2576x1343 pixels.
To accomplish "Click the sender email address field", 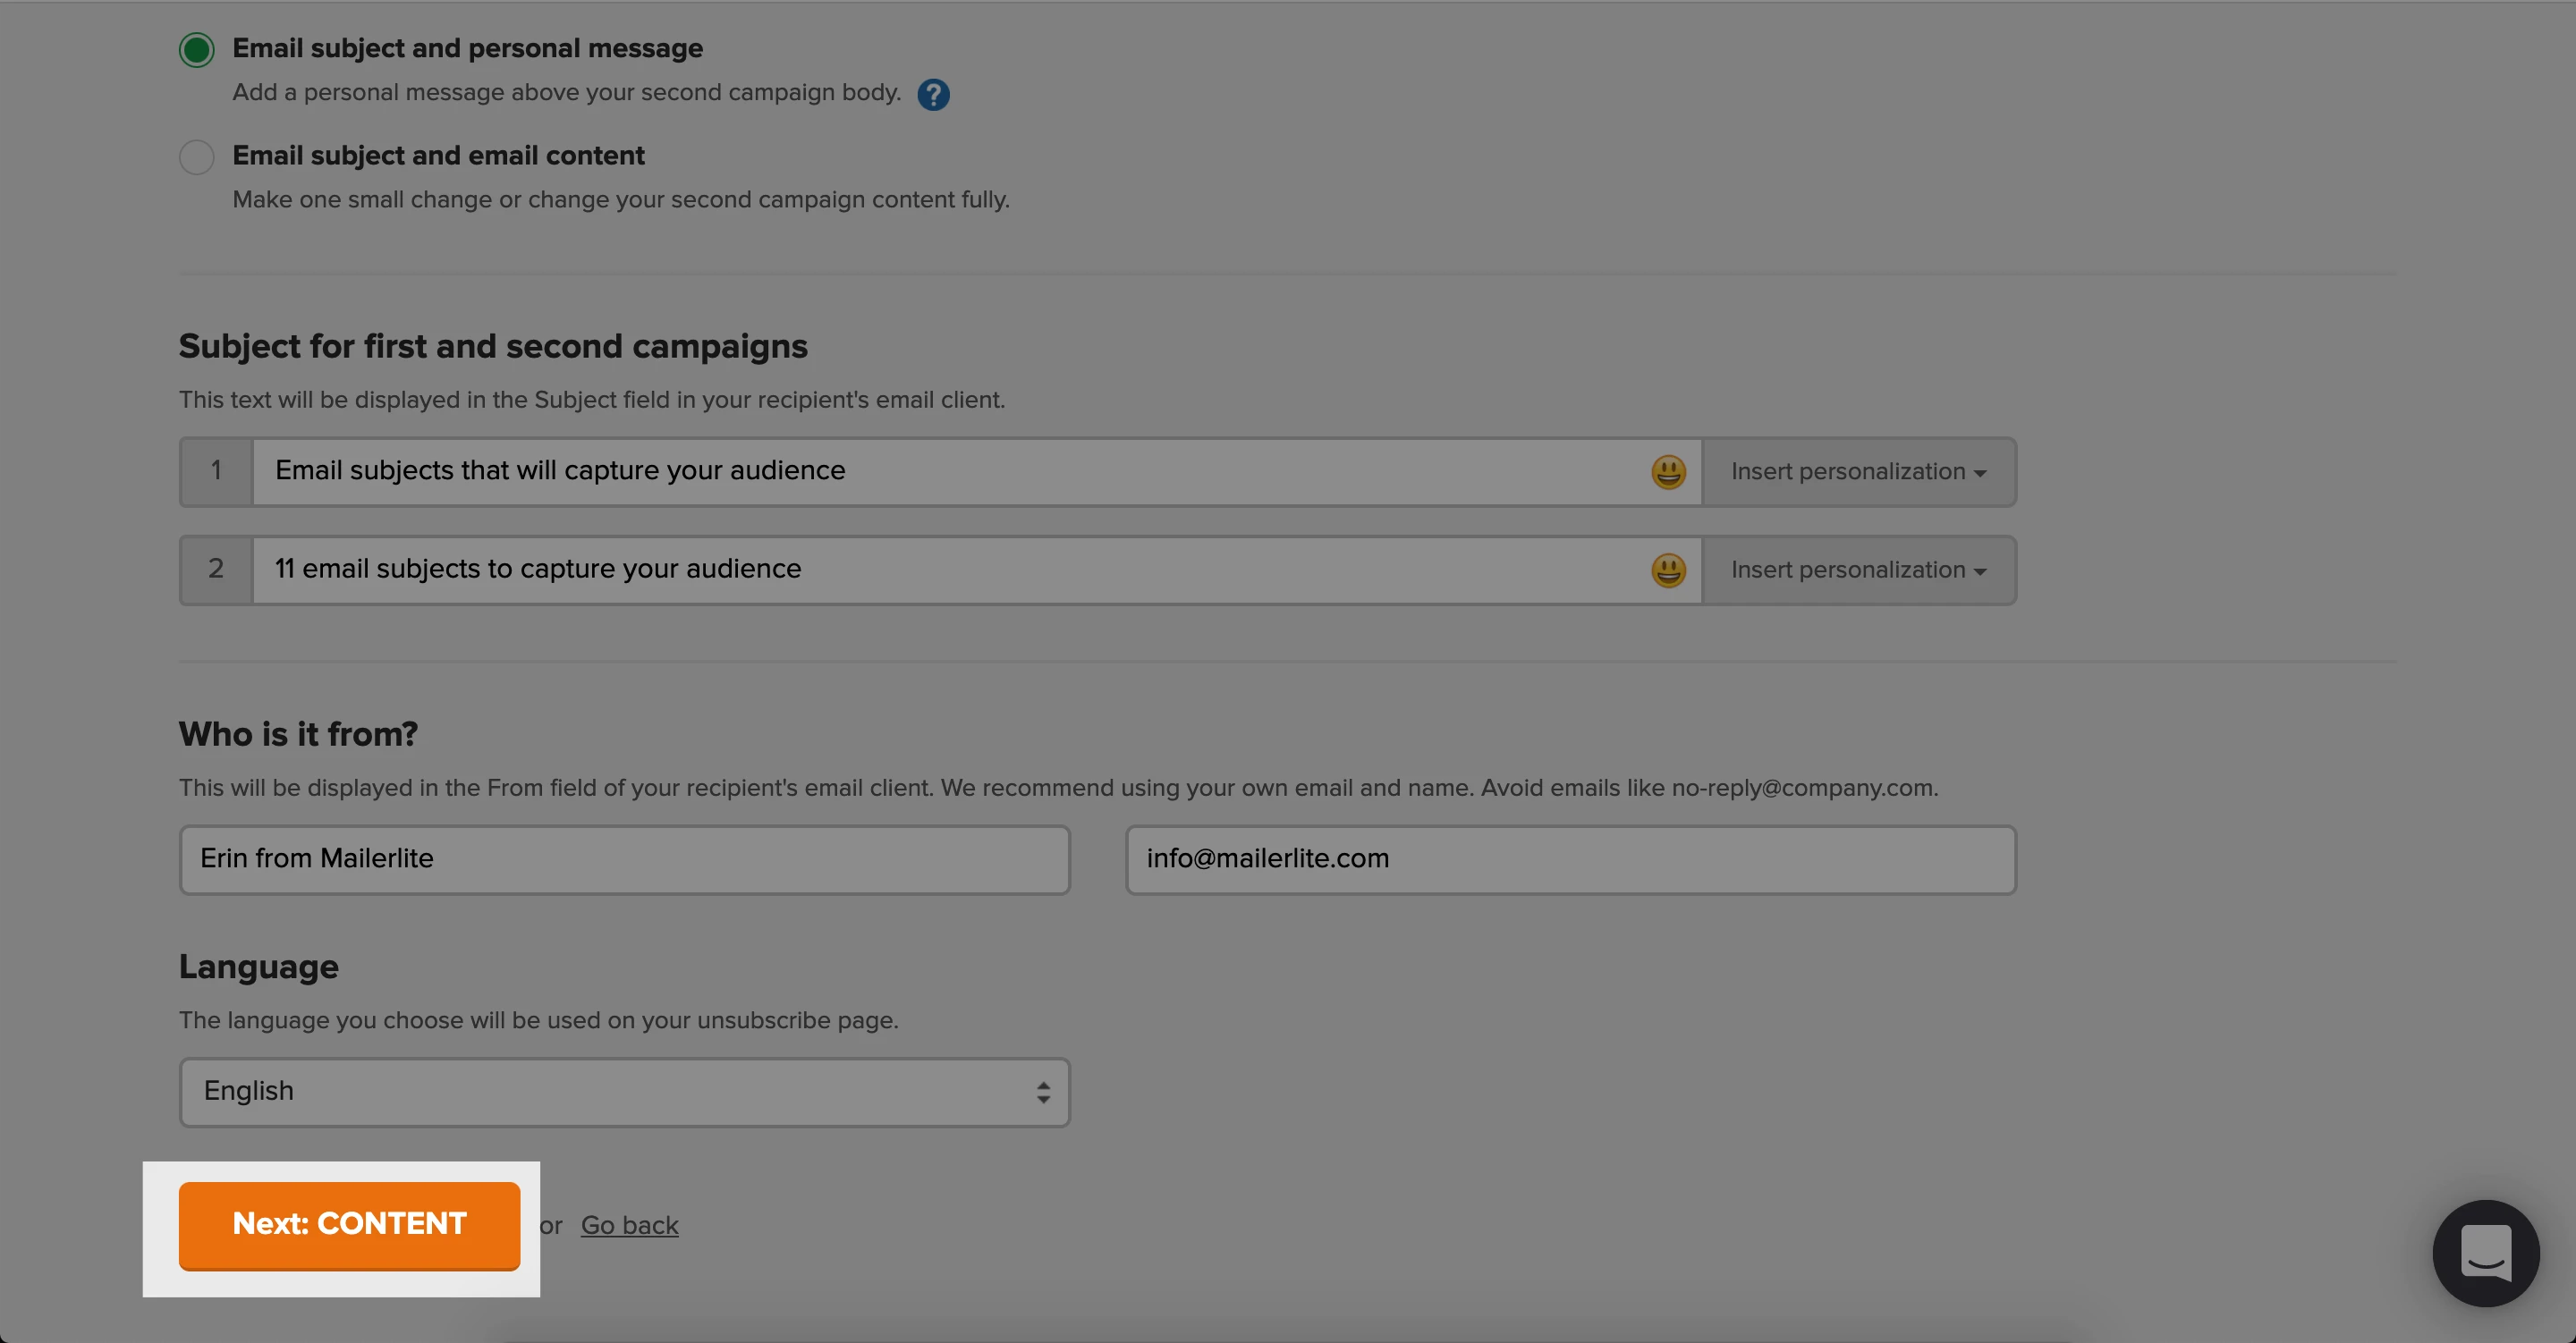I will coord(1570,860).
